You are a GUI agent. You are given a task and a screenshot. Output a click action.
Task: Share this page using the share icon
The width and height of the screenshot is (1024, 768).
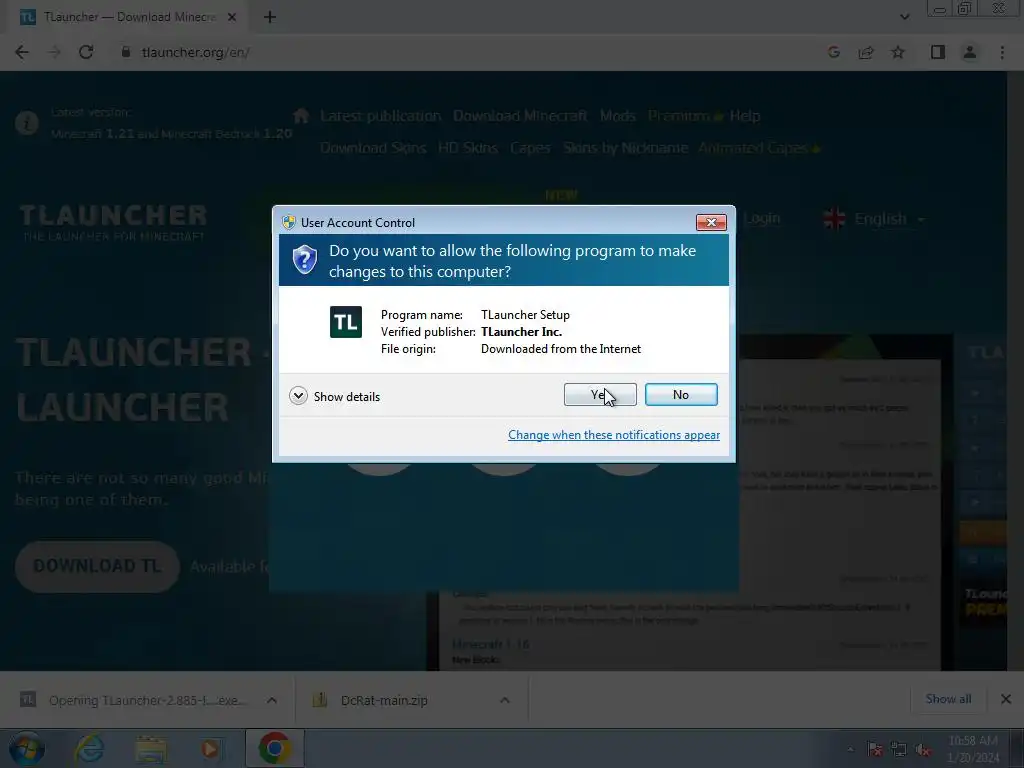866,52
